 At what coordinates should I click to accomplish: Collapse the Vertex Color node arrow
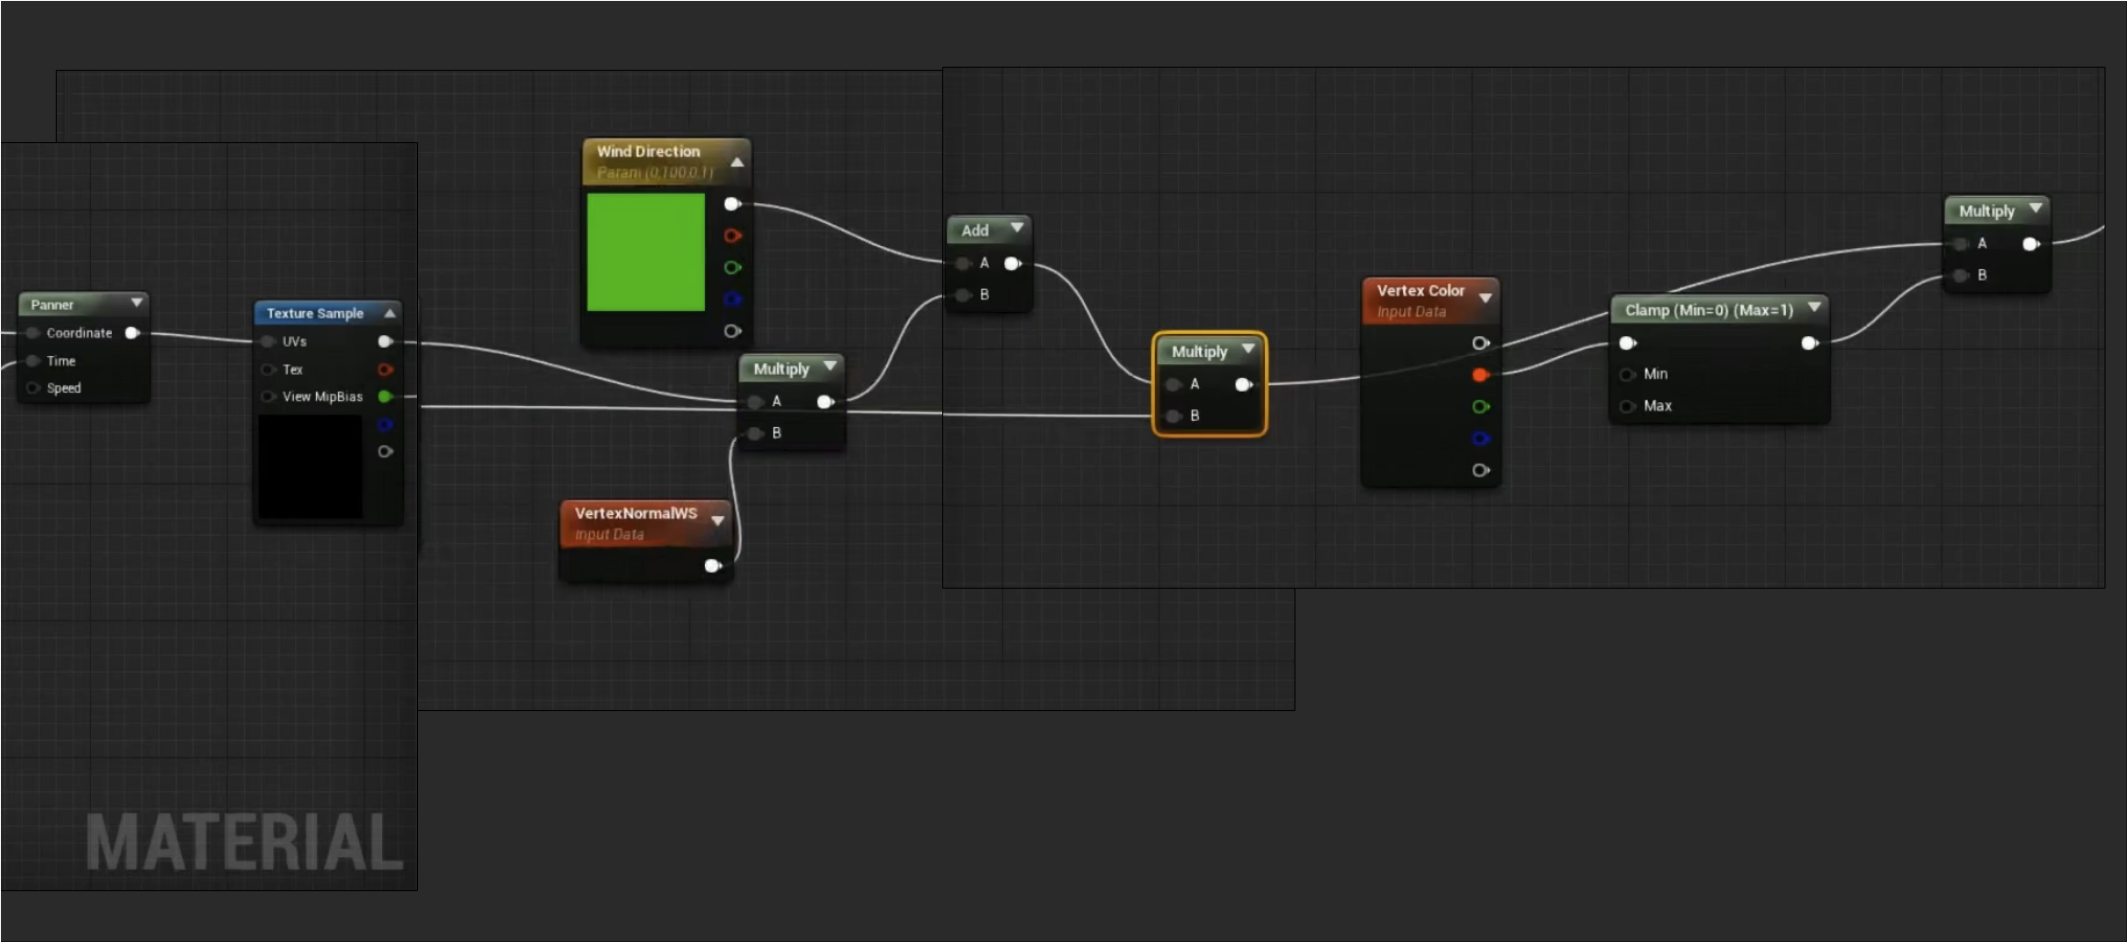[x=1485, y=298]
